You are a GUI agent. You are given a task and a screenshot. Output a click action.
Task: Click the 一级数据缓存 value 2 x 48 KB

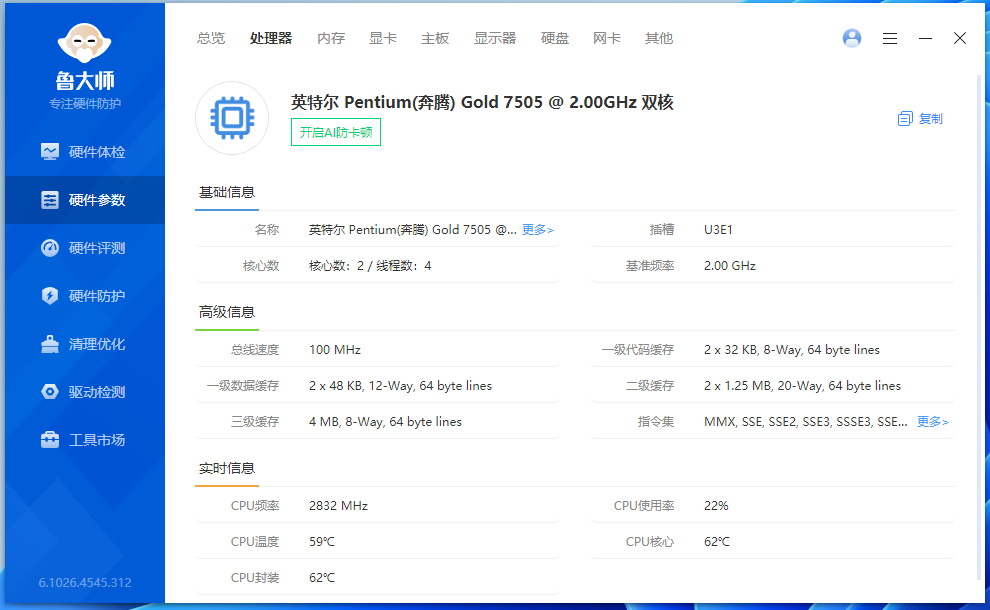(400, 386)
